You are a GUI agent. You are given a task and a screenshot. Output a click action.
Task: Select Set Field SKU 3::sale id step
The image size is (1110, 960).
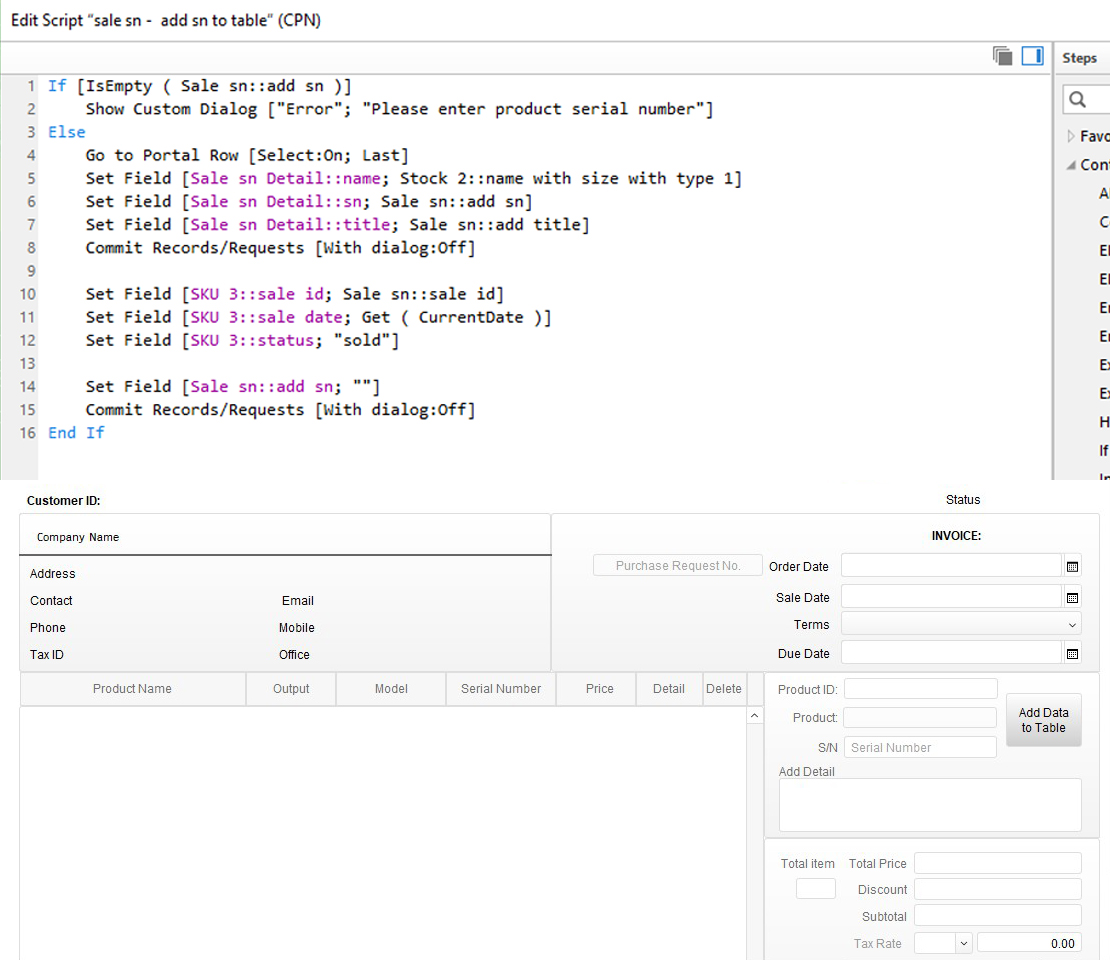coord(294,294)
